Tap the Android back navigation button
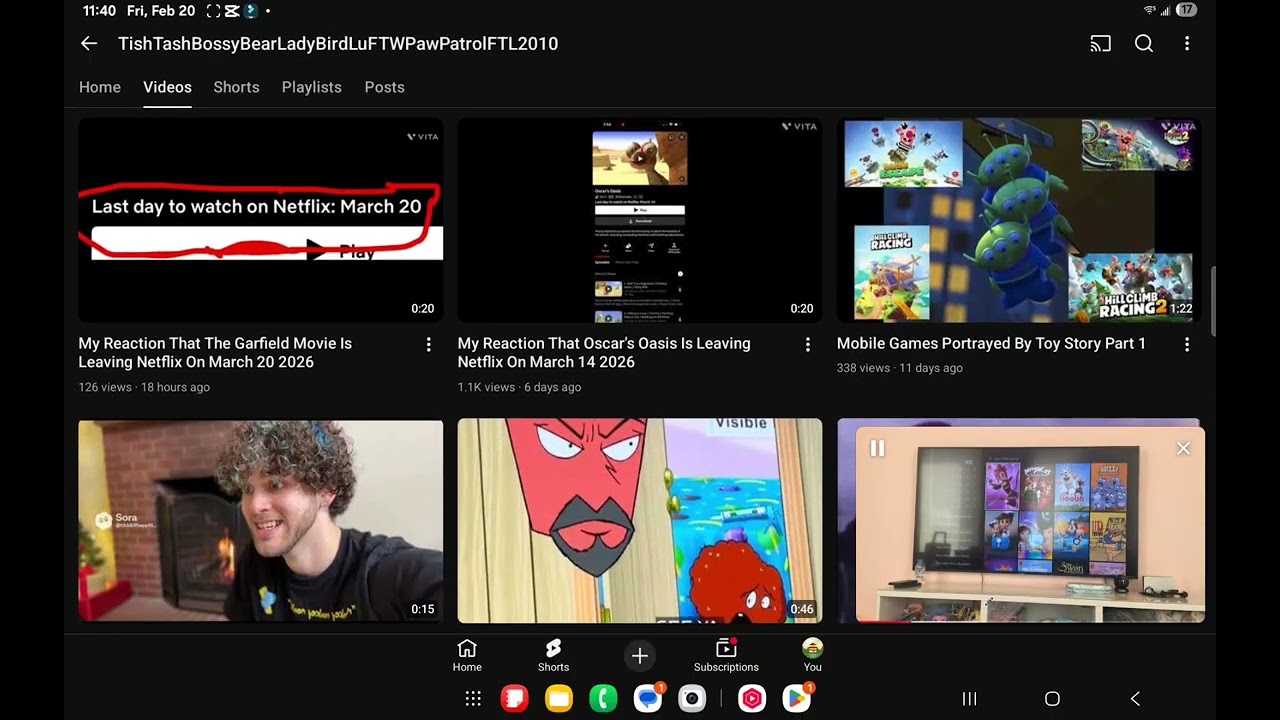The width and height of the screenshot is (1280, 720). pyautogui.click(x=1135, y=699)
